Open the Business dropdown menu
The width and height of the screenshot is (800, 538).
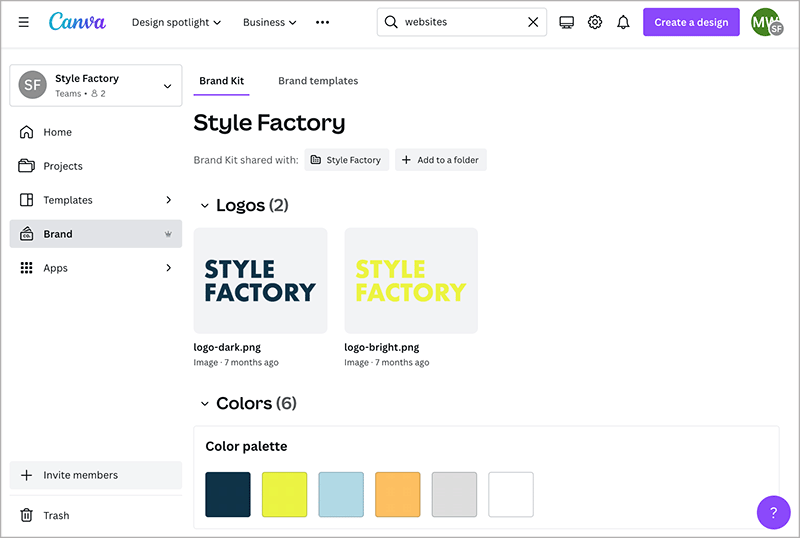(x=269, y=22)
